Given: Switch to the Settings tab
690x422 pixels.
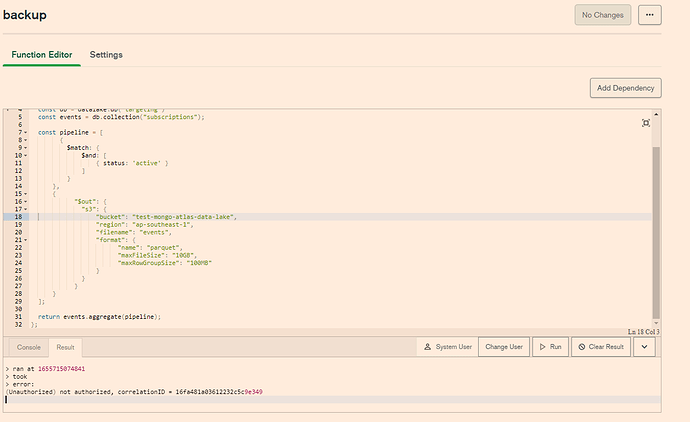Looking at the screenshot, I should pyautogui.click(x=106, y=54).
